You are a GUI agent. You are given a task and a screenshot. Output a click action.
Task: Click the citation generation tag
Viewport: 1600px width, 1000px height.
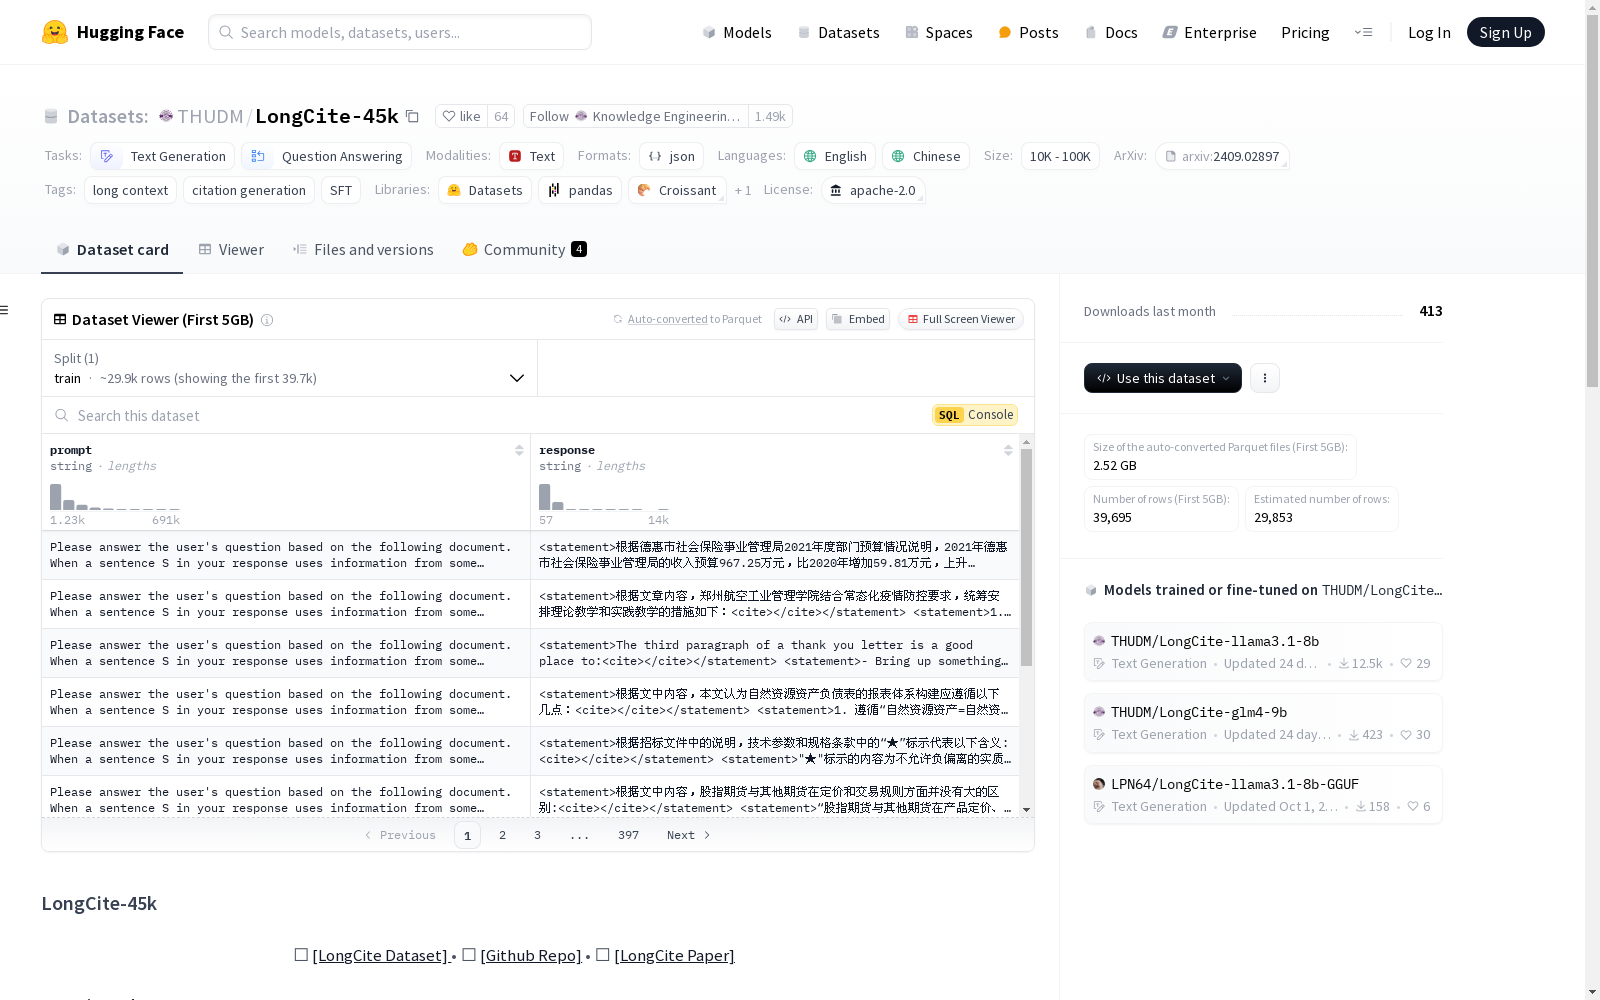pyautogui.click(x=249, y=190)
